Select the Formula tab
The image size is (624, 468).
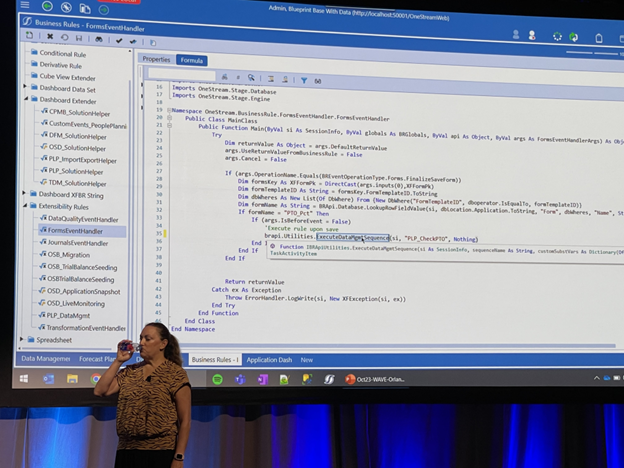point(191,60)
